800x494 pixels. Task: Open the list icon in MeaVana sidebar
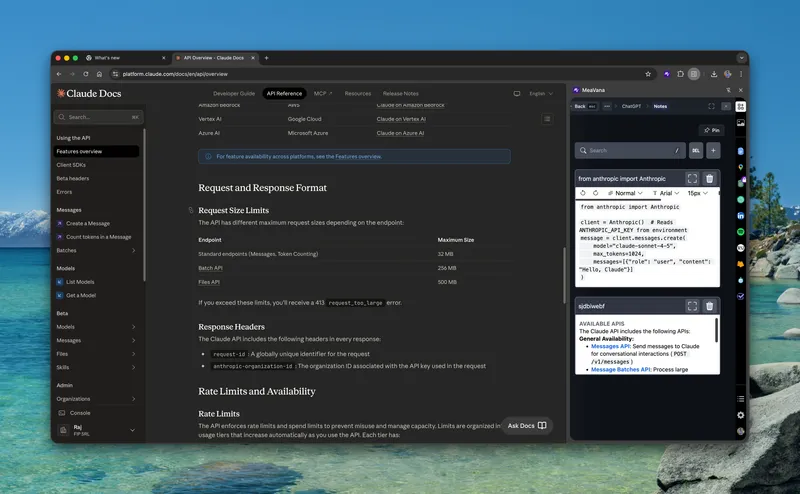click(x=741, y=399)
